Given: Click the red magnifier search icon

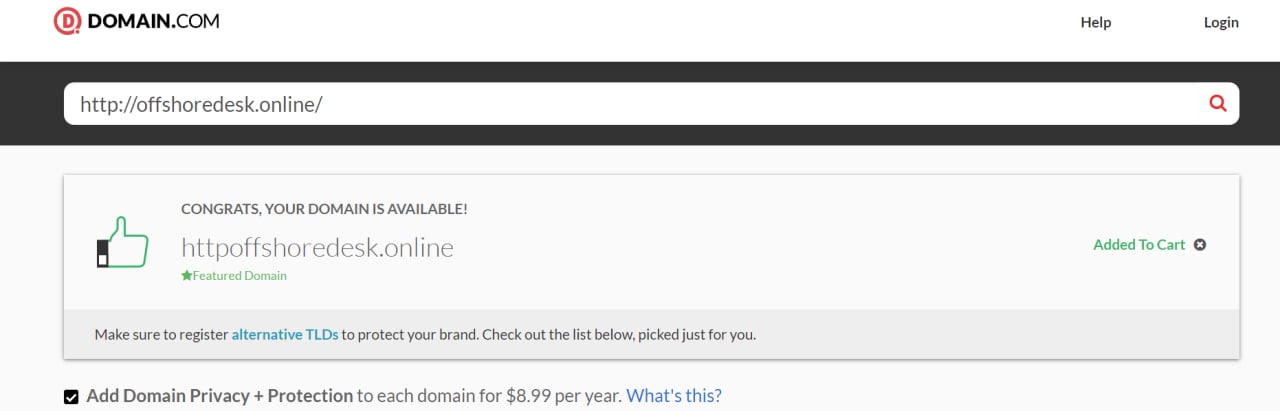Looking at the screenshot, I should coord(1217,103).
